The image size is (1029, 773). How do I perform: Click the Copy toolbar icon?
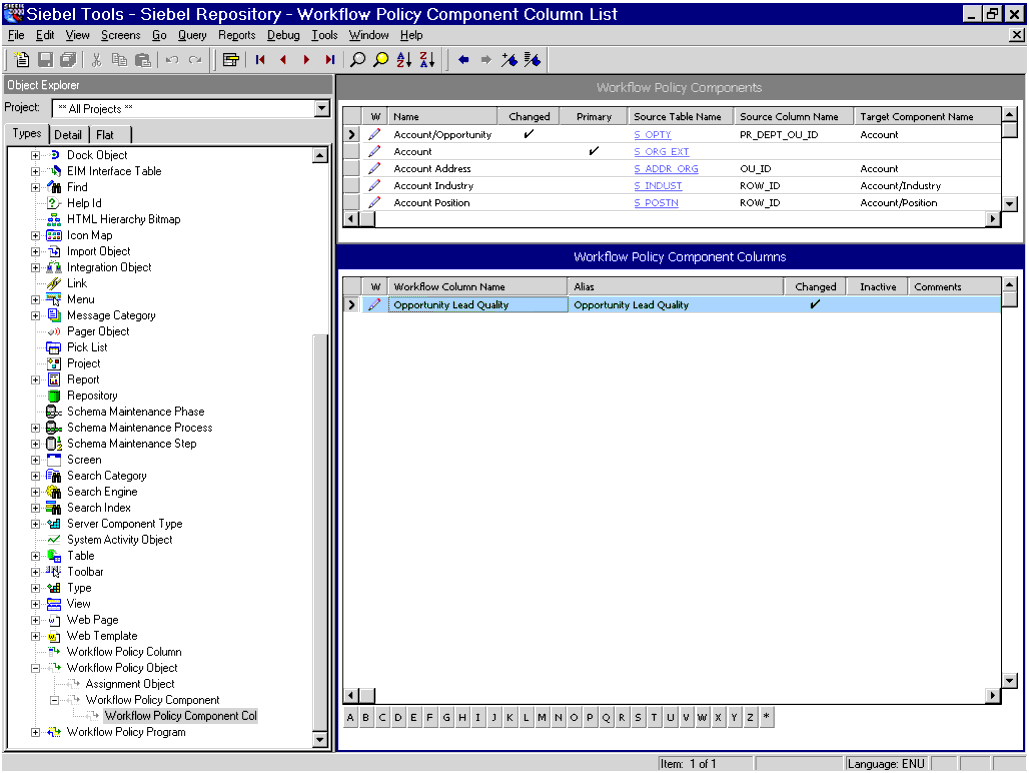[x=119, y=60]
